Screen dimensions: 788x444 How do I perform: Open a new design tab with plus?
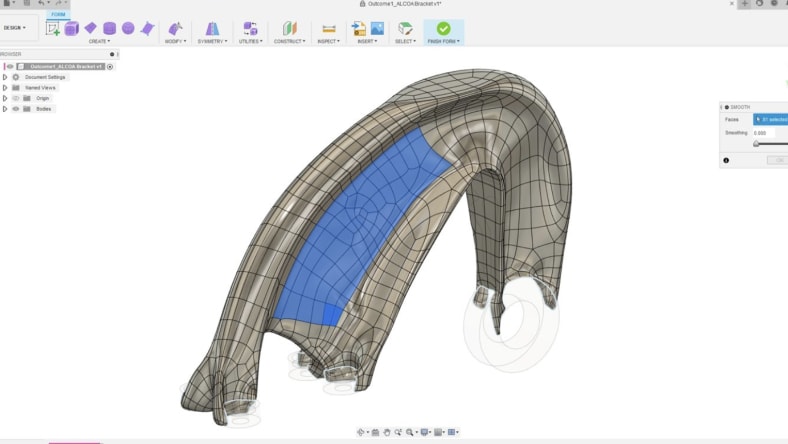click(x=744, y=4)
